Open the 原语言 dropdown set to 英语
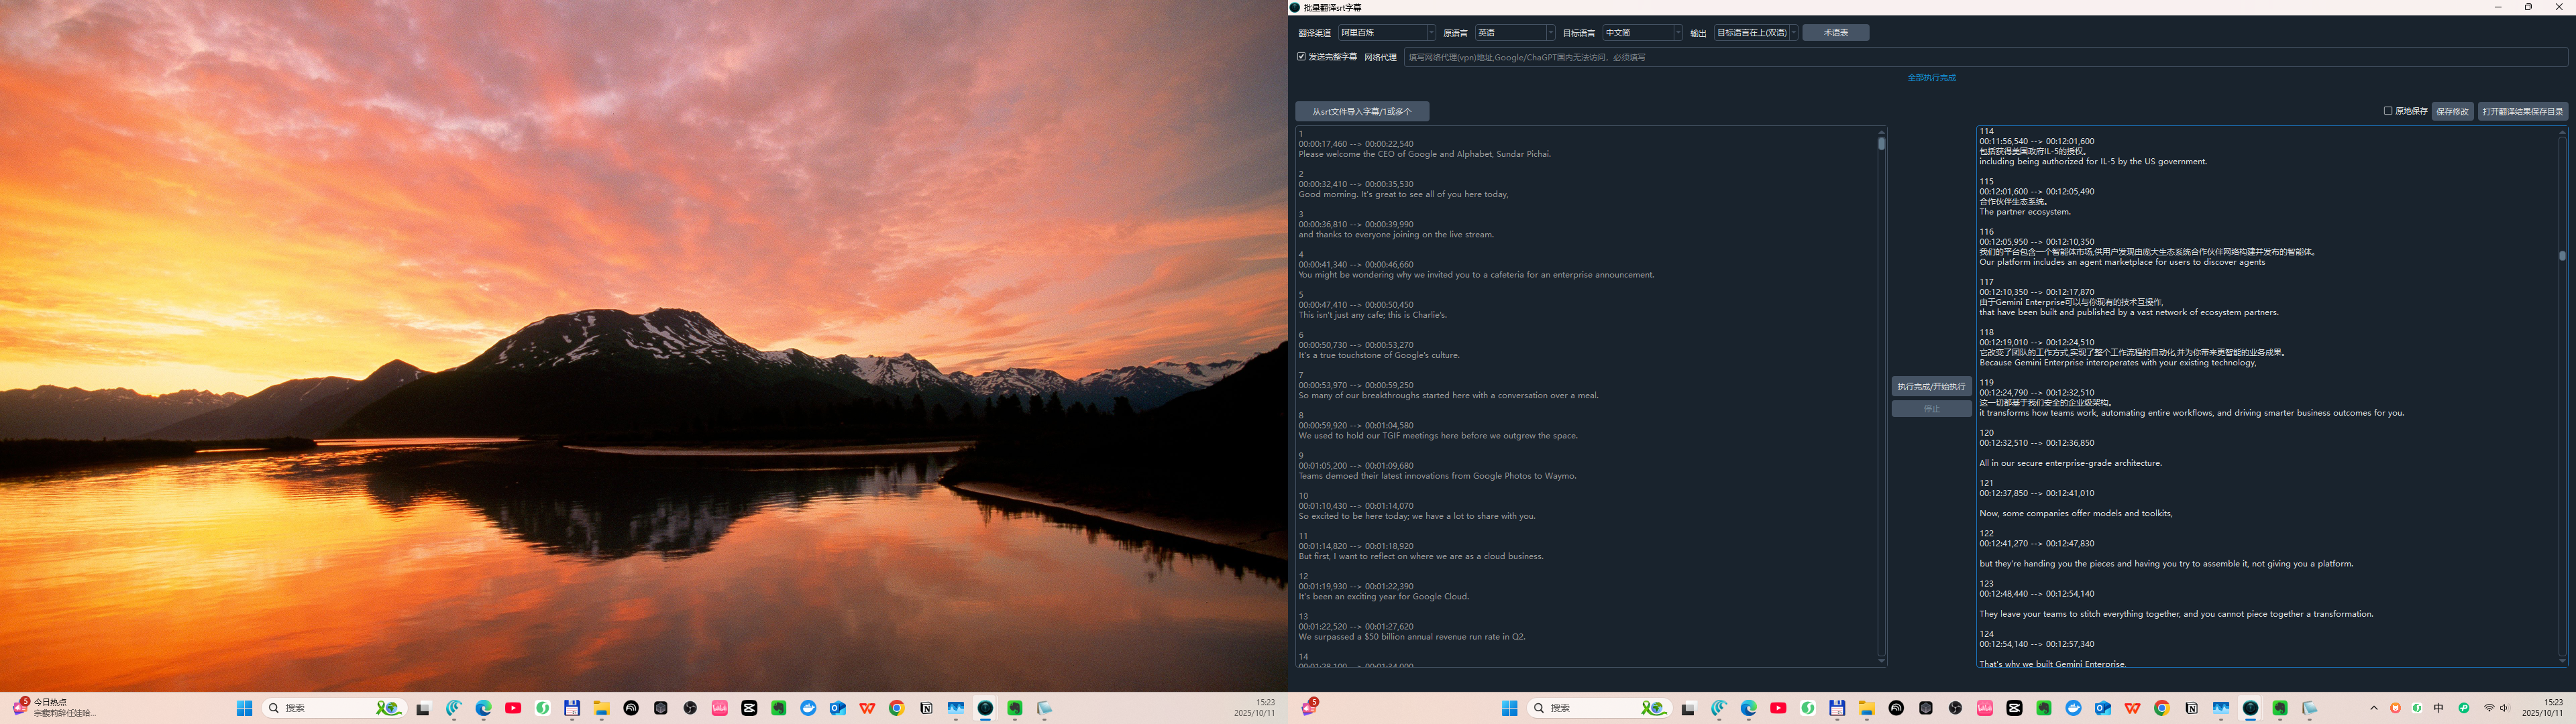Screen dimensions: 2576x724 (1515, 33)
